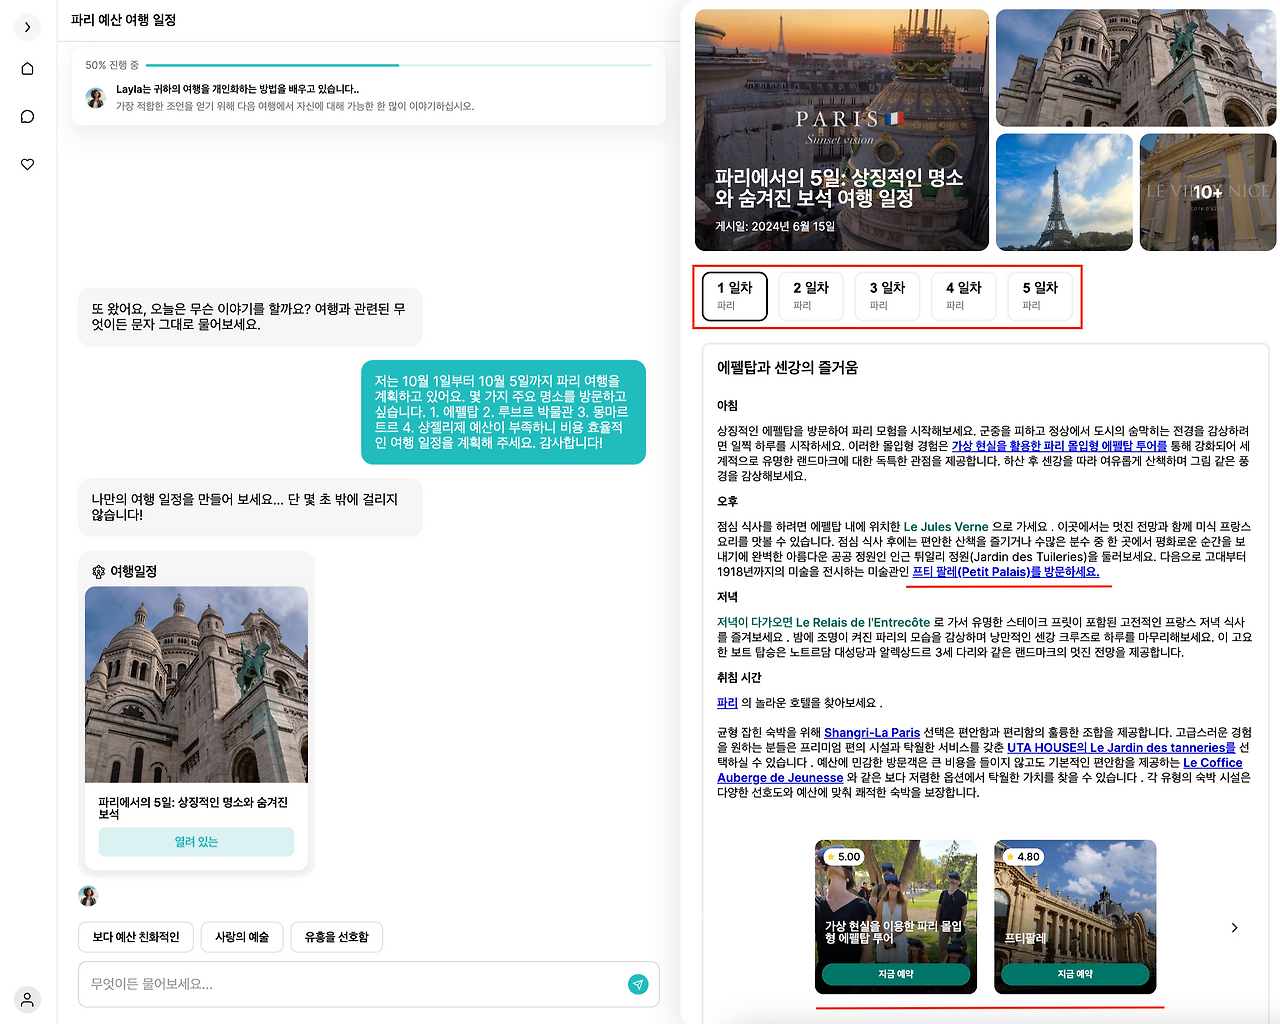Click the 무엇이든 물어보세요 input field
1280x1024 pixels.
pyautogui.click(x=300, y=984)
